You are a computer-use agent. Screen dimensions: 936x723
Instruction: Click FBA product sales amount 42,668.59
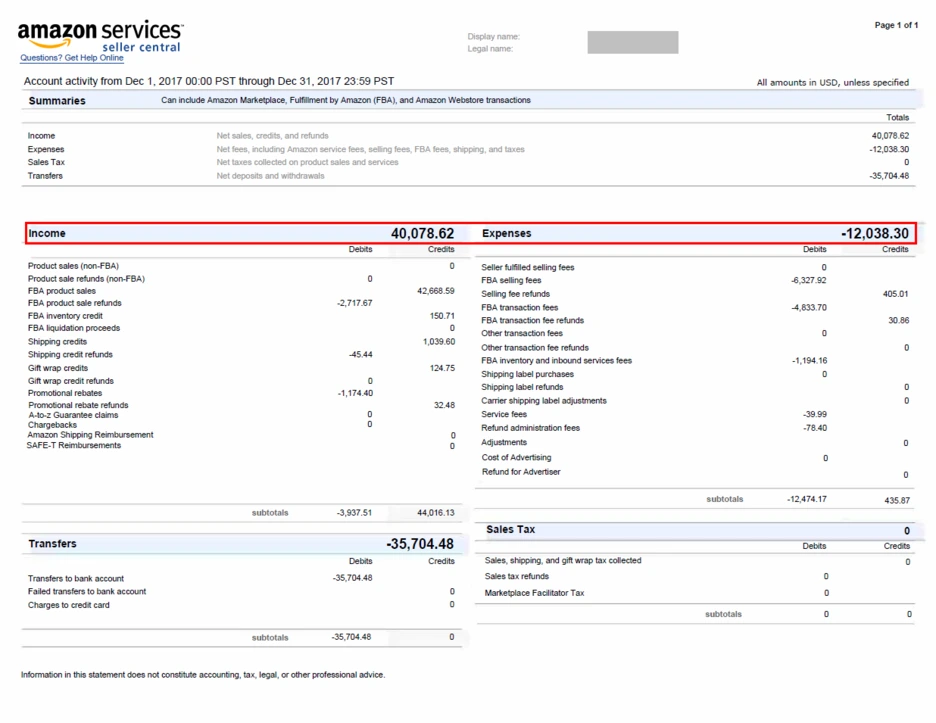pos(435,291)
